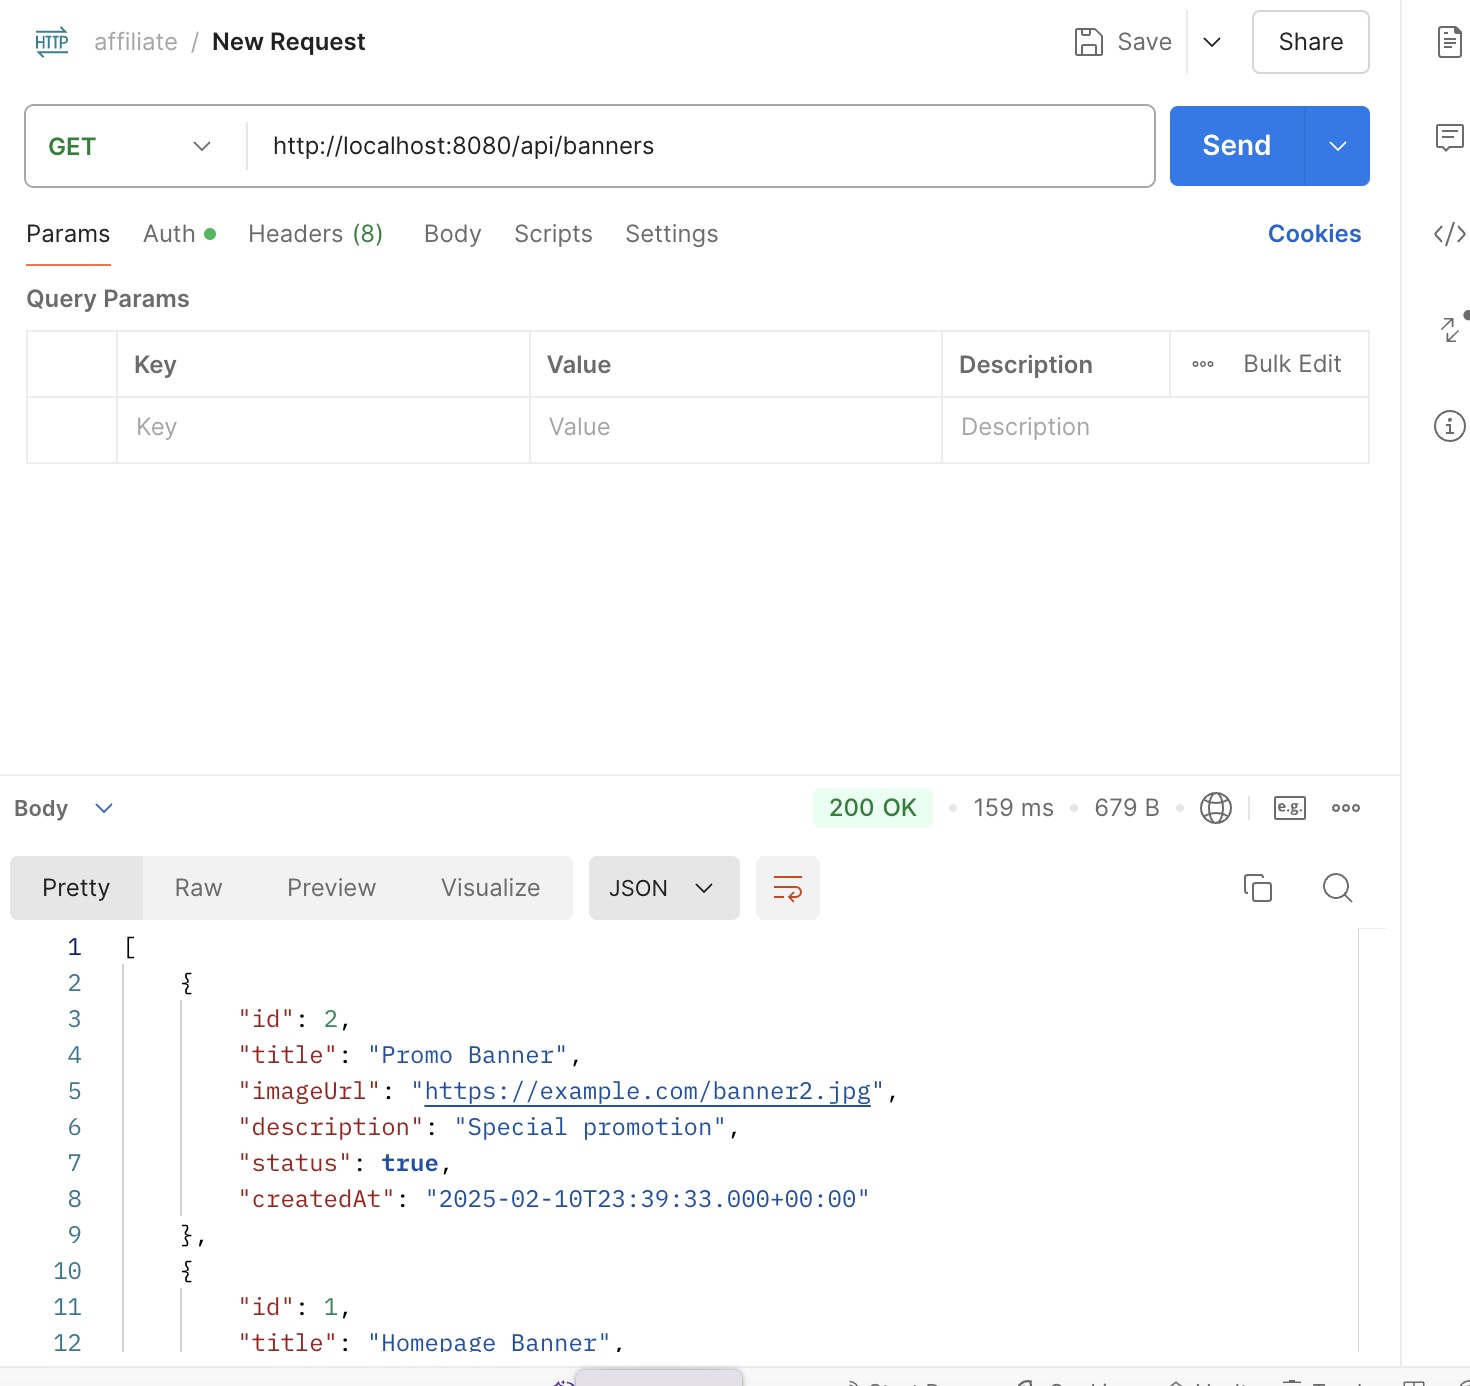Click the 159 ms response time

tap(1013, 808)
